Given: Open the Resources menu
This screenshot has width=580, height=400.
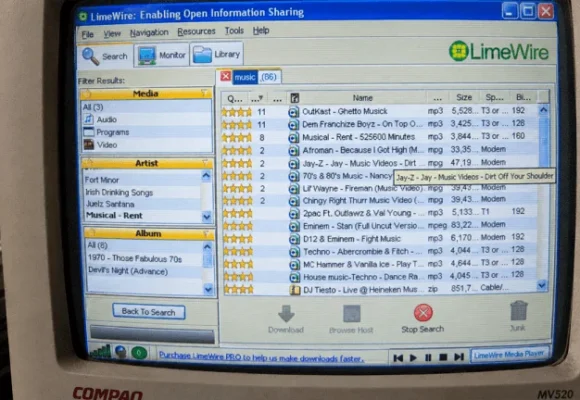Looking at the screenshot, I should point(196,32).
